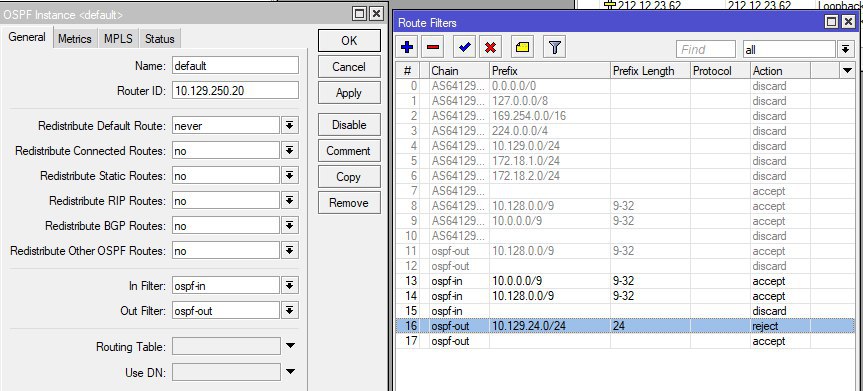Expand the Use DN option arrow

291,372
